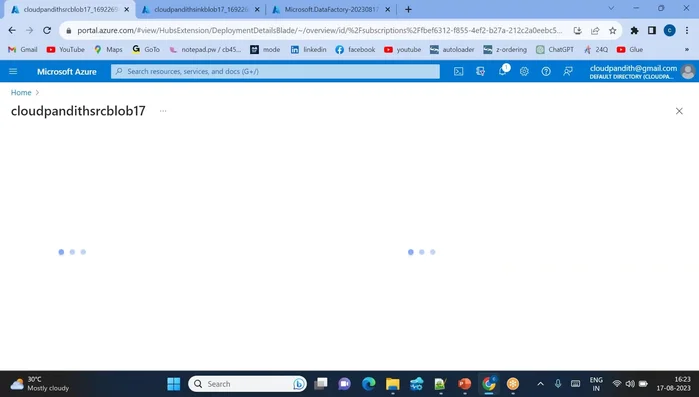Open the GoTo bookmark
Screen dimensions: 699x397
click(x=146, y=49)
